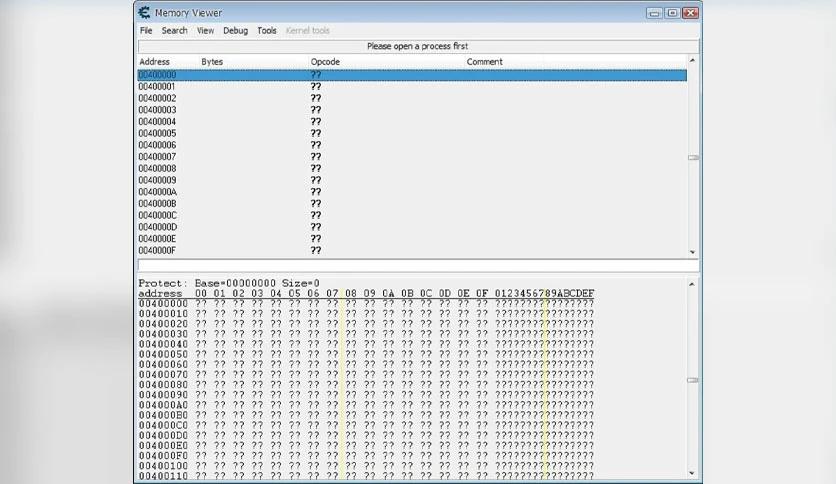Open the Debug menu
This screenshot has width=836, height=484.
(235, 31)
